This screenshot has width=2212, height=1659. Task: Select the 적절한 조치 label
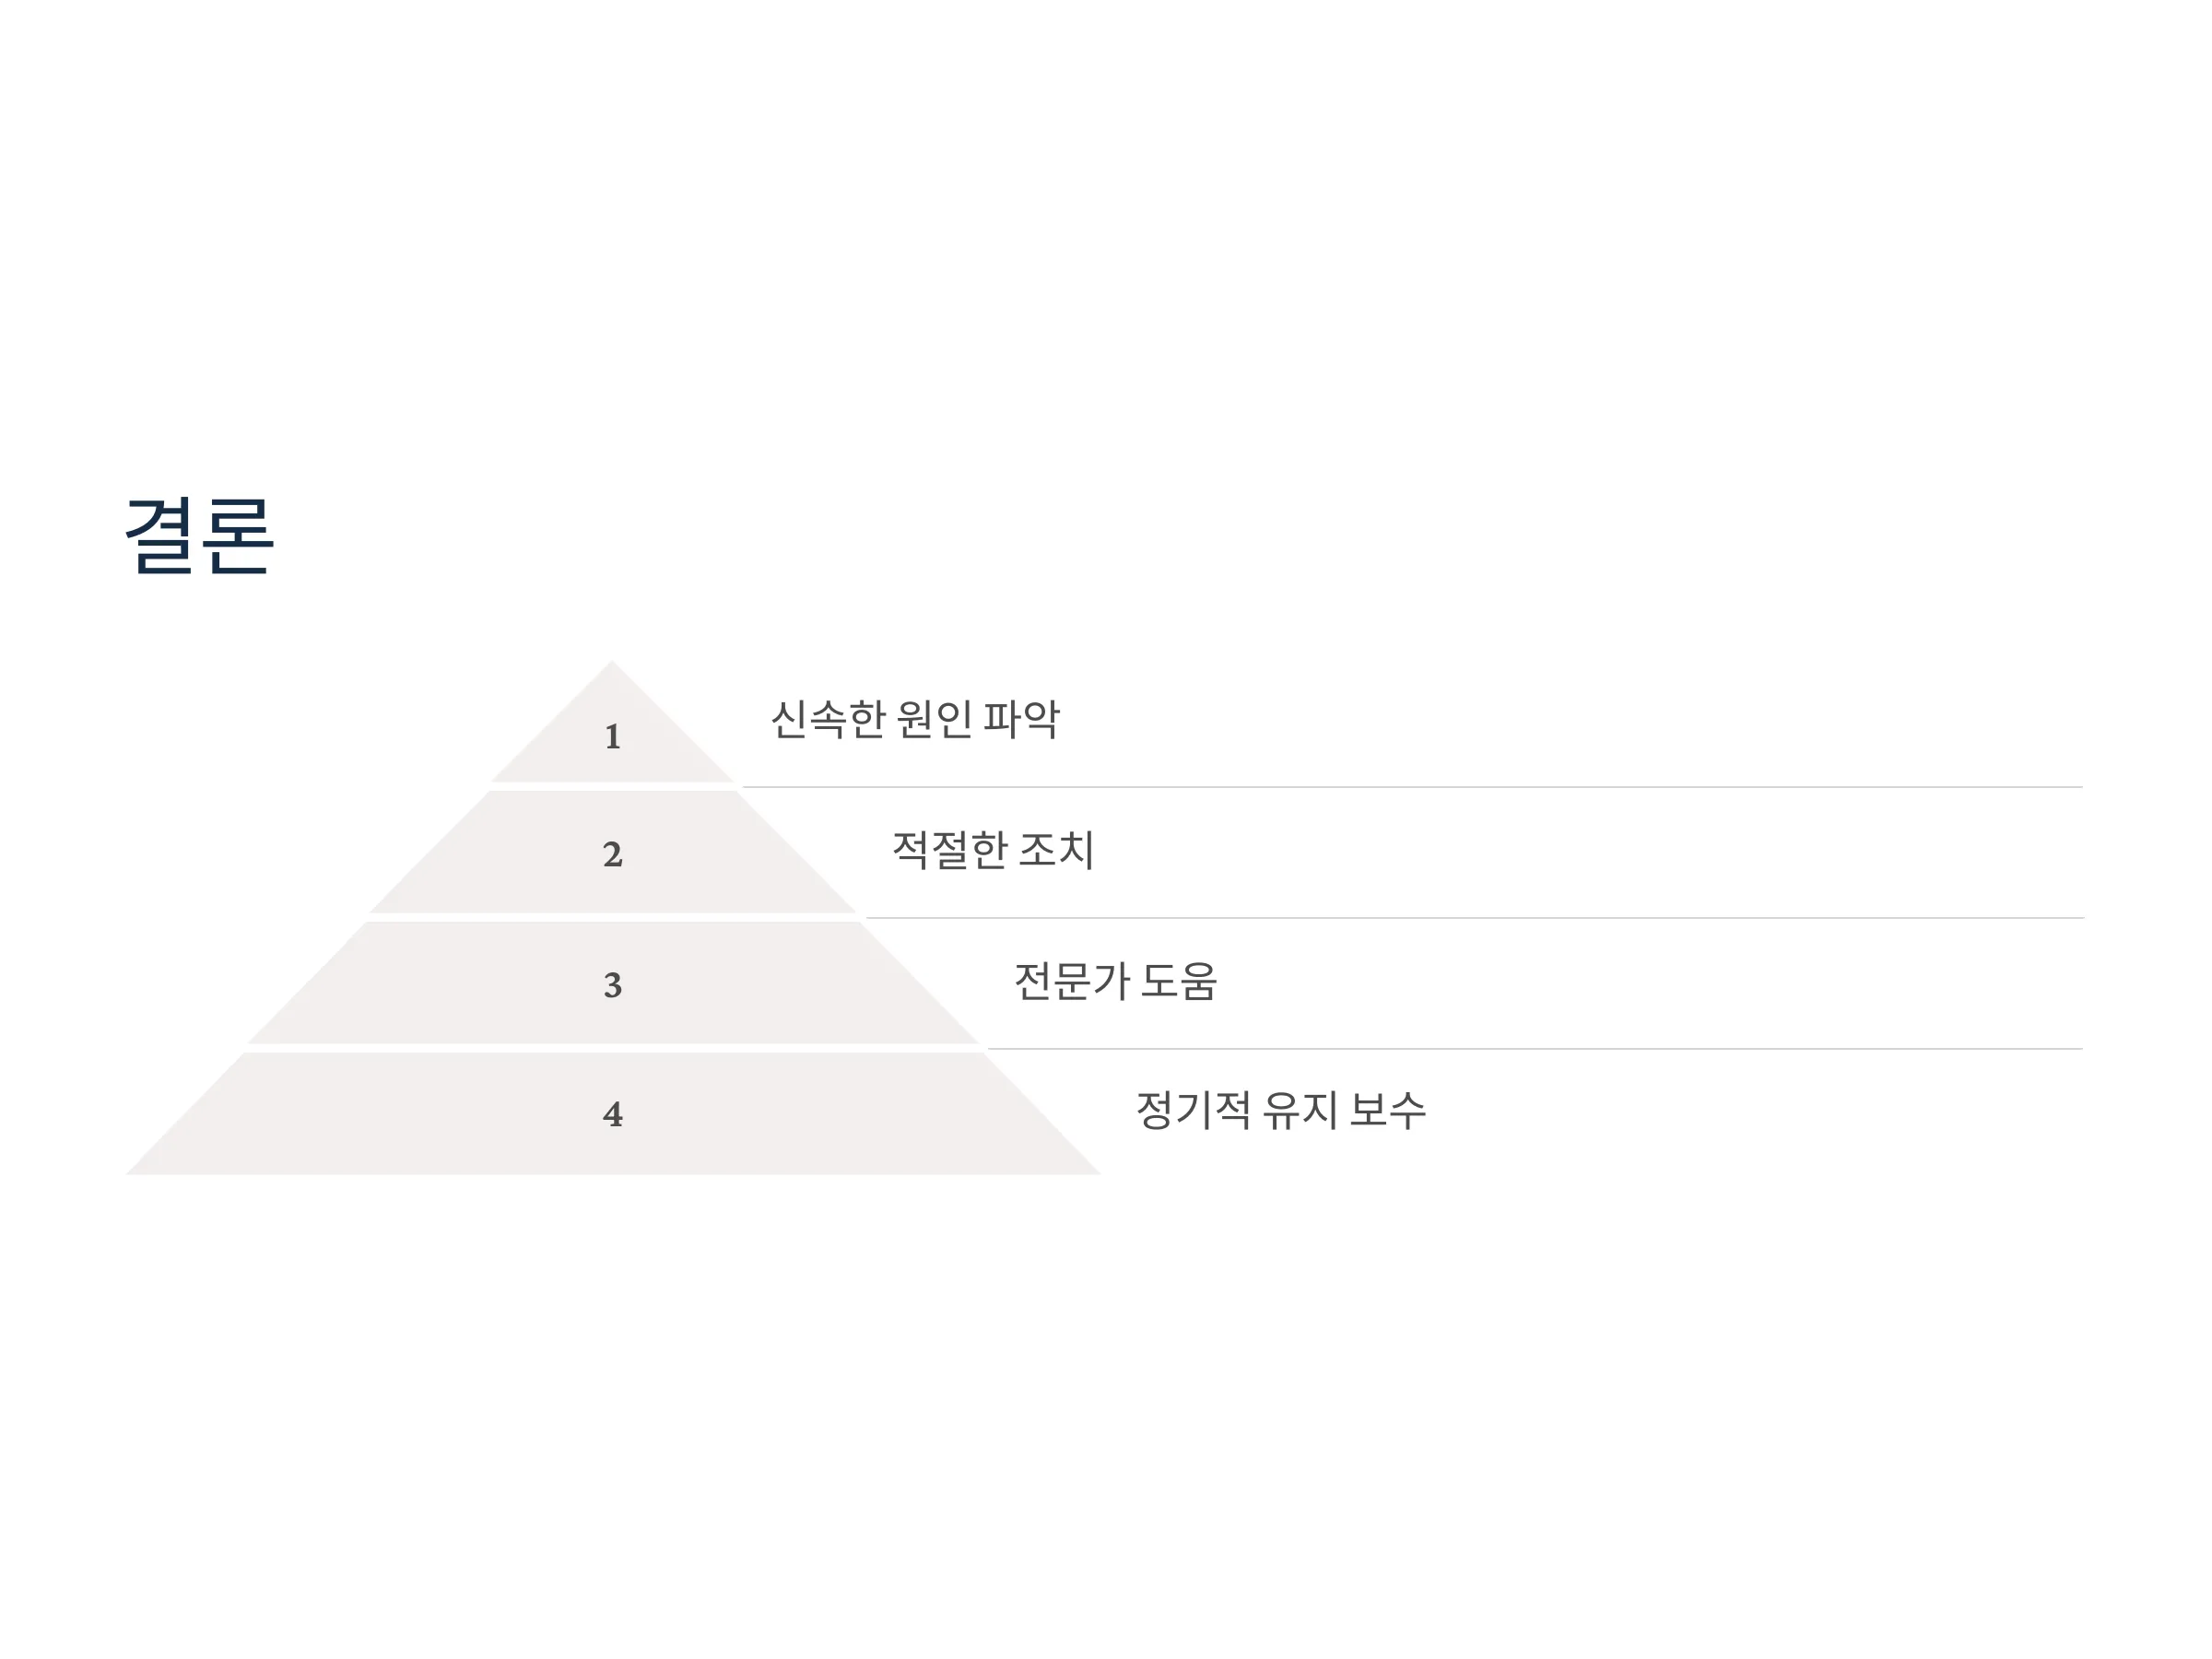(993, 850)
